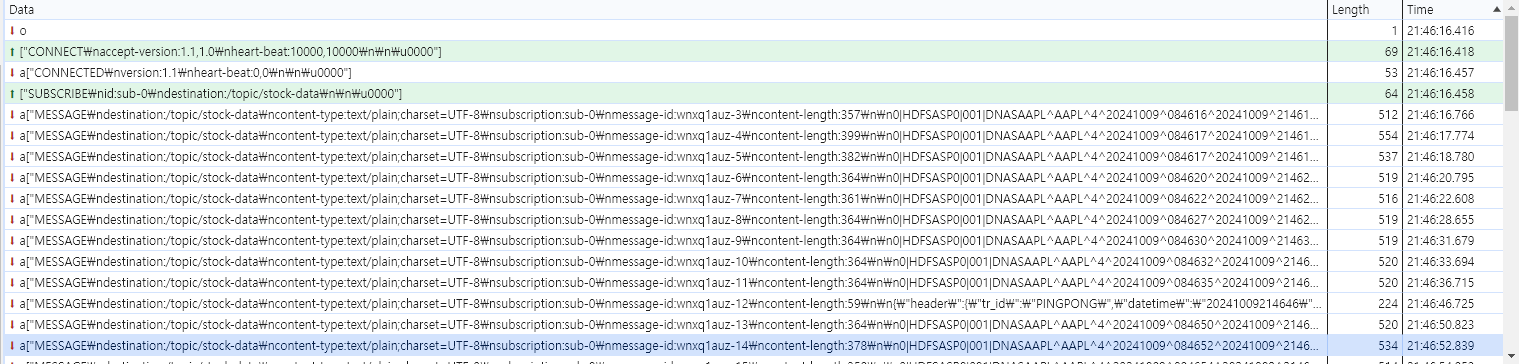1519x364 pixels.
Task: Click the Length value 224
Action: click(x=1388, y=303)
